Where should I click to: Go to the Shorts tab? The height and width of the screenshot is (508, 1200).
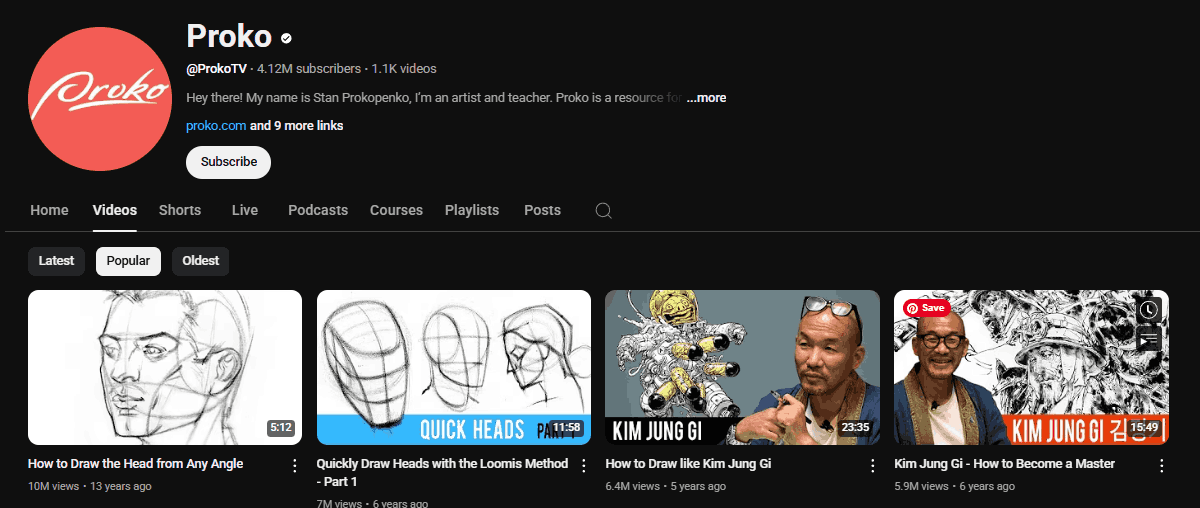tap(180, 210)
